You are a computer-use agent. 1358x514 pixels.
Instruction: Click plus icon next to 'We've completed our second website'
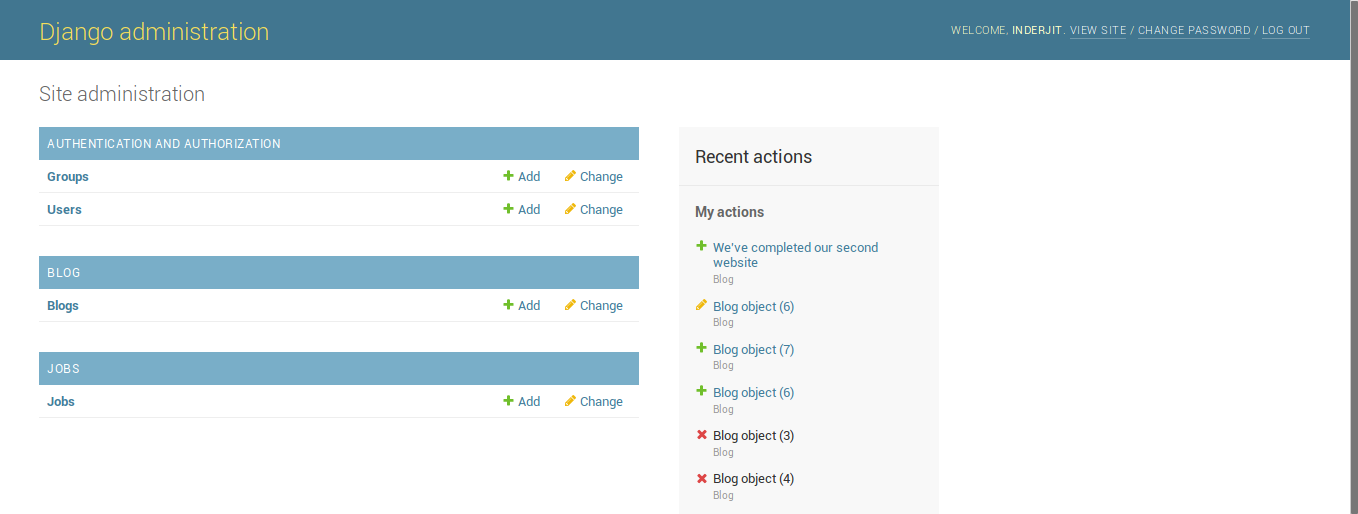[x=701, y=246]
